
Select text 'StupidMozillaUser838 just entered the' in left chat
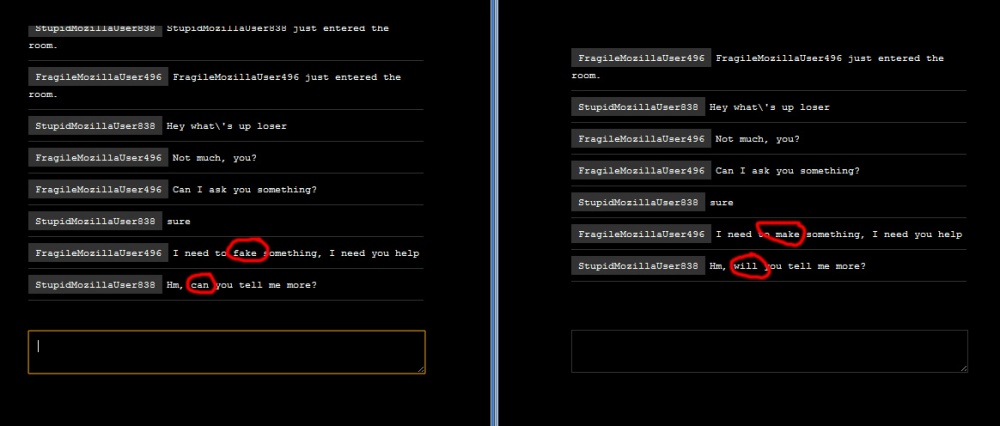(277, 29)
